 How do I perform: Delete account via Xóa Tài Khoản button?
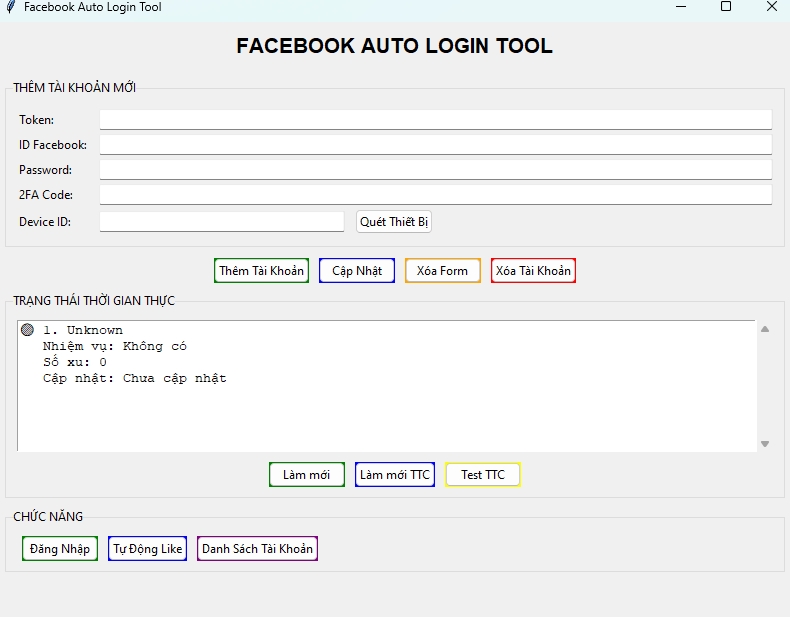click(x=533, y=270)
